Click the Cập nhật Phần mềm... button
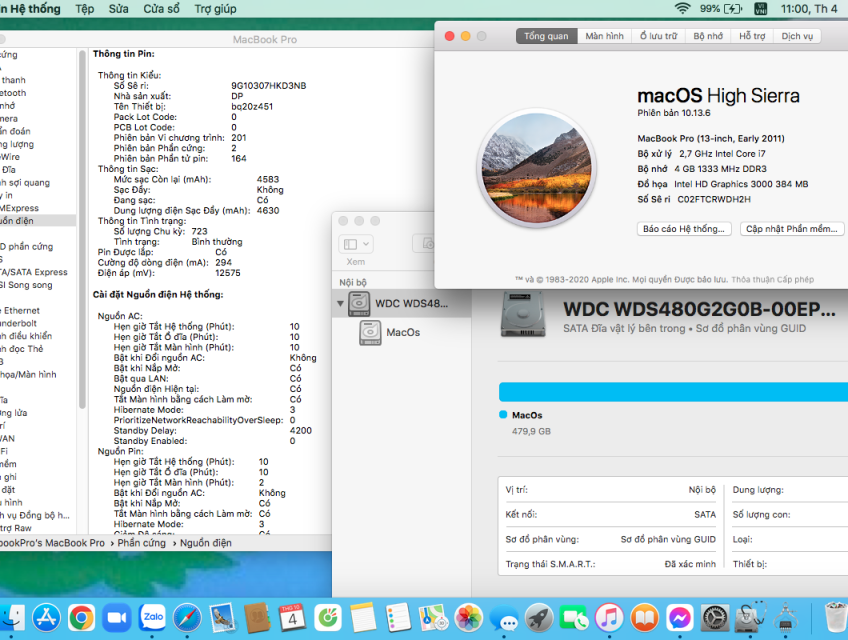 pyautogui.click(x=792, y=229)
